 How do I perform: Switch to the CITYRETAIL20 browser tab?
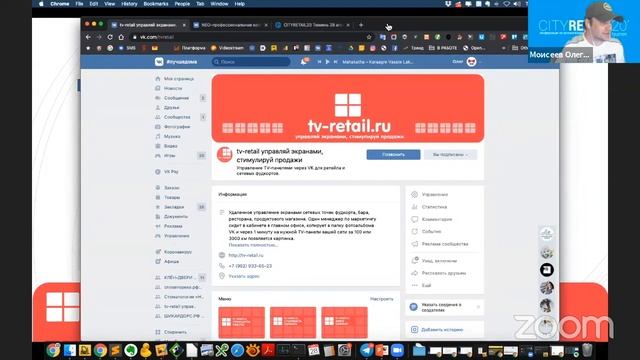[x=313, y=25]
